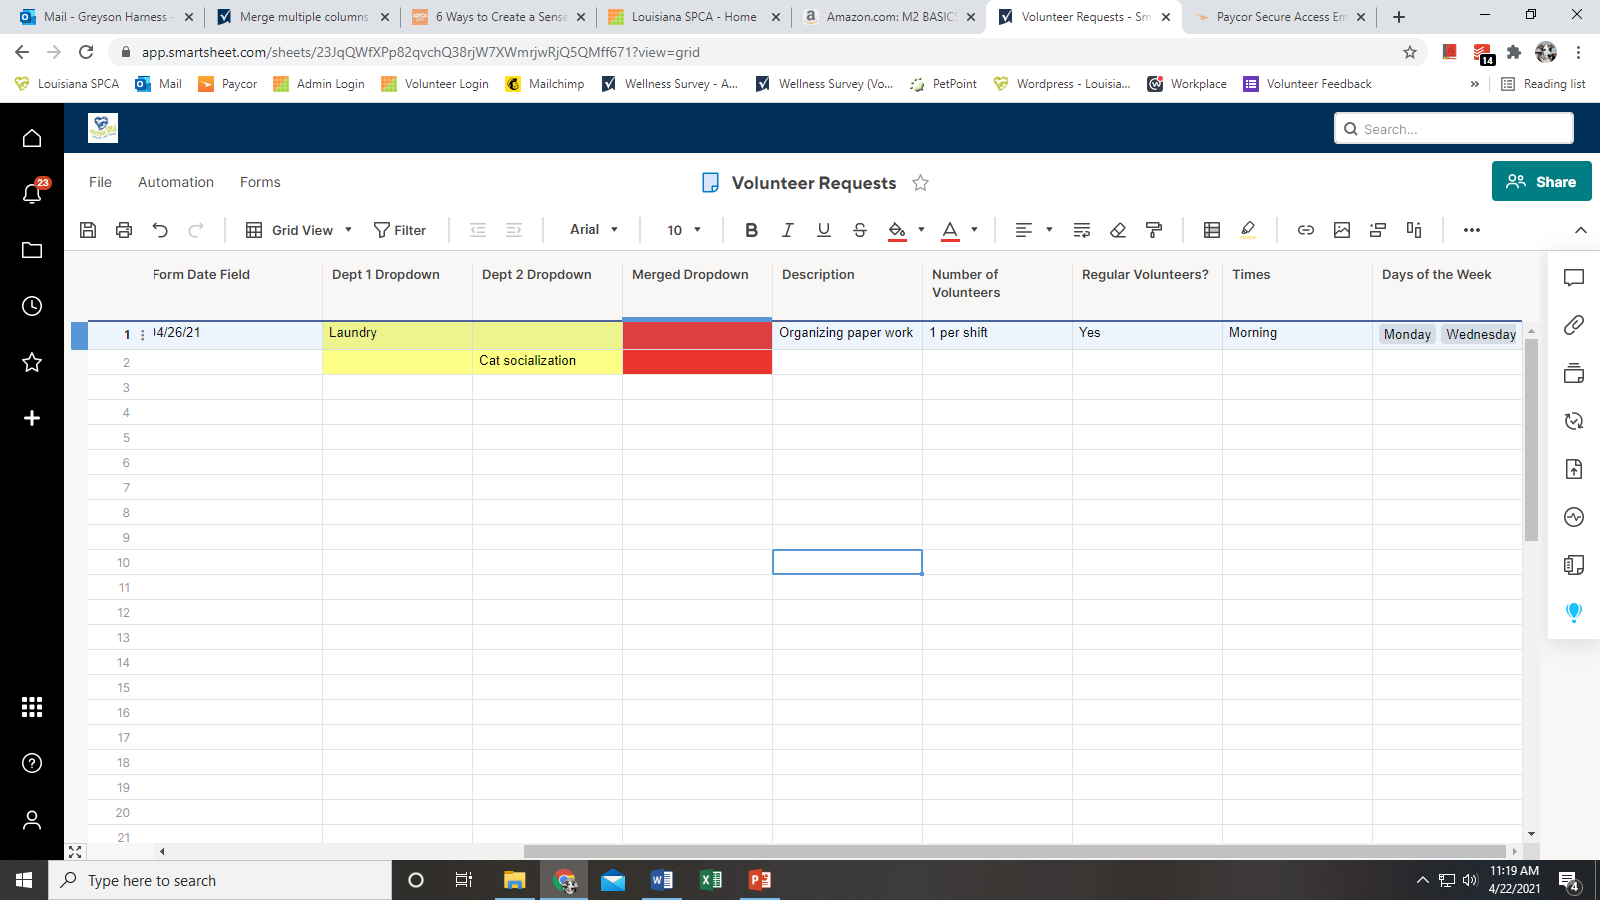1600x900 pixels.
Task: Click the plus icon in left sidebar
Action: 32,418
